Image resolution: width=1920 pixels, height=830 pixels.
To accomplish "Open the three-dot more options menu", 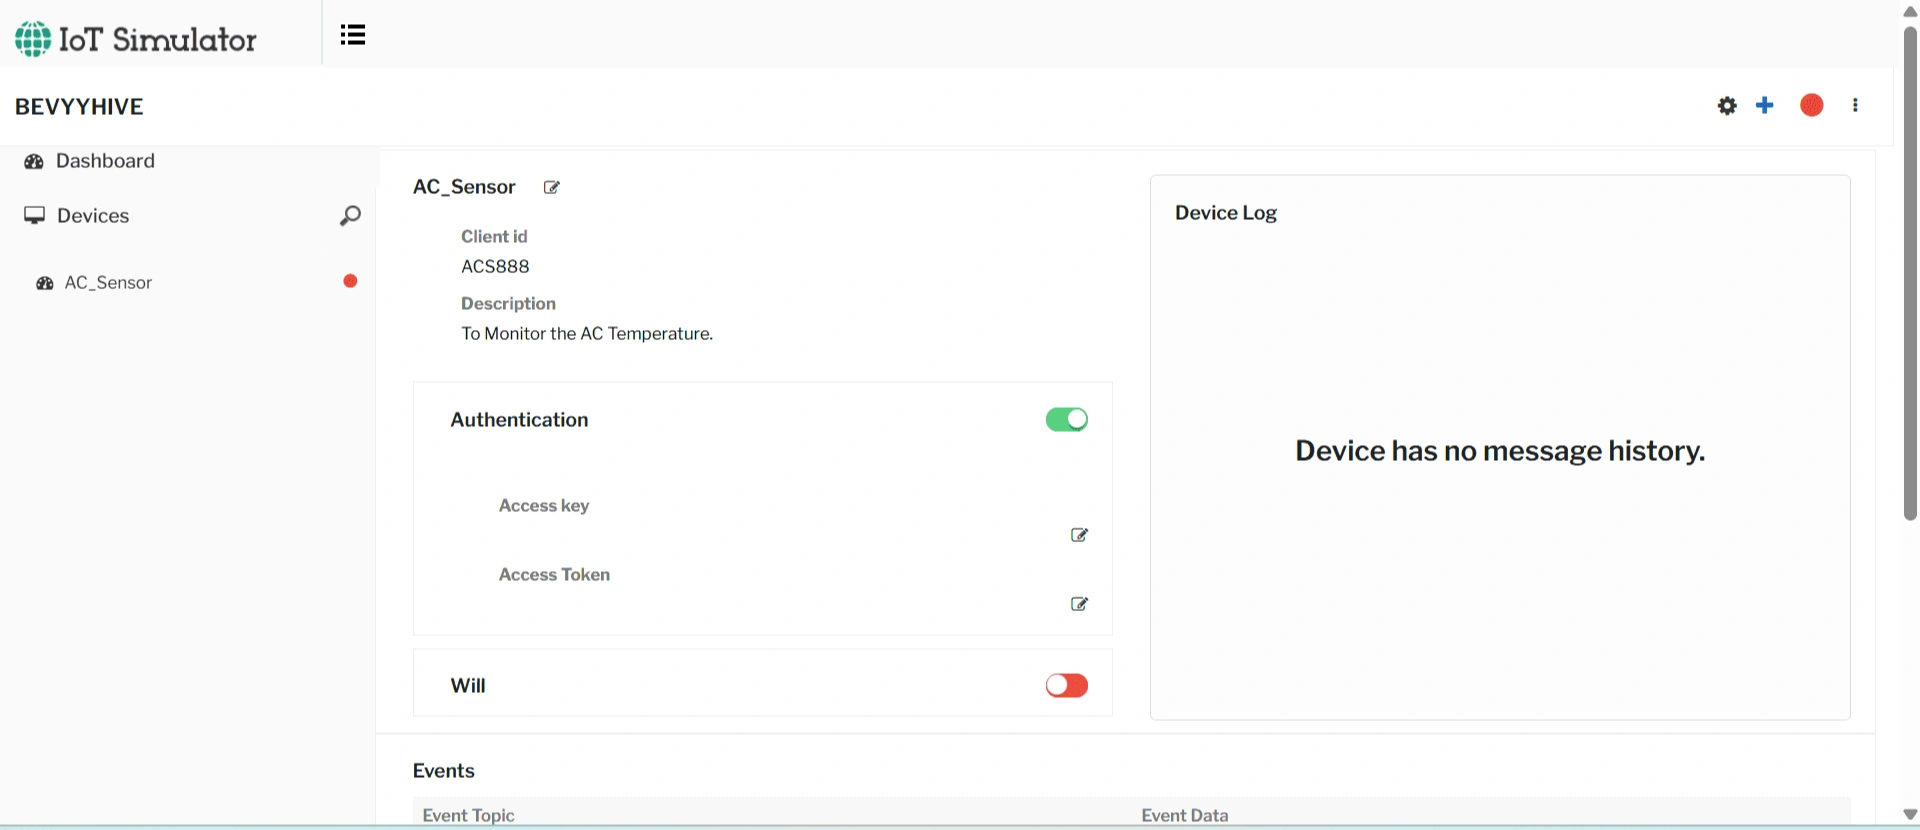I will point(1855,105).
